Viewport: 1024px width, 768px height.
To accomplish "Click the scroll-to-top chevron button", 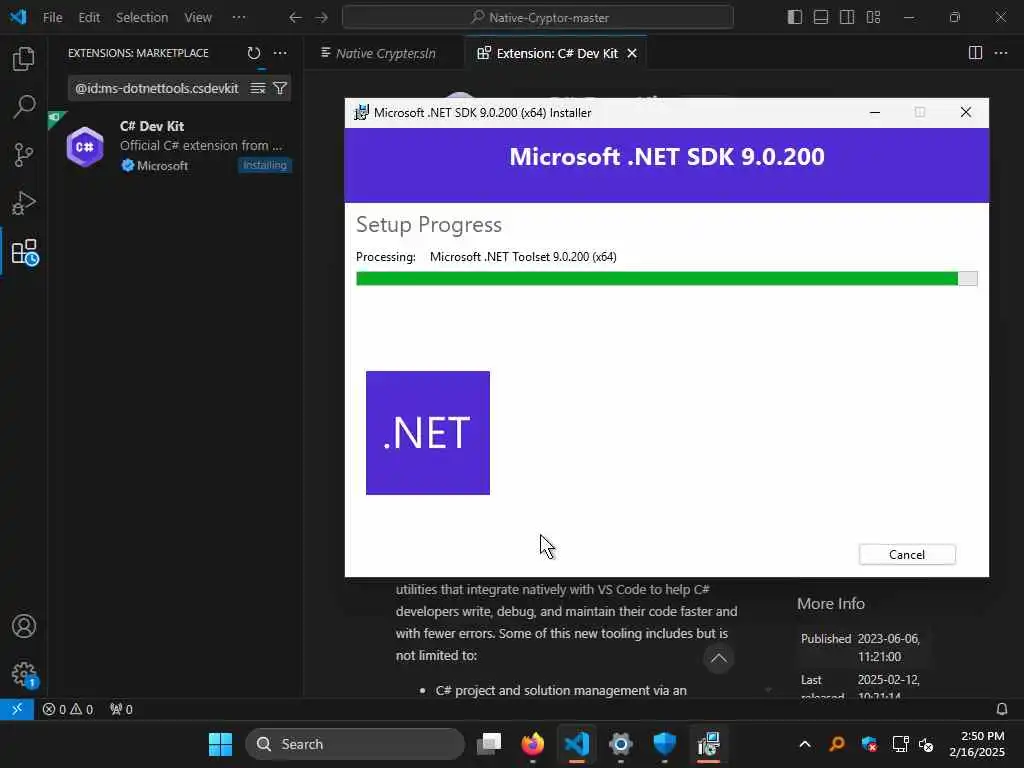I will (718, 658).
